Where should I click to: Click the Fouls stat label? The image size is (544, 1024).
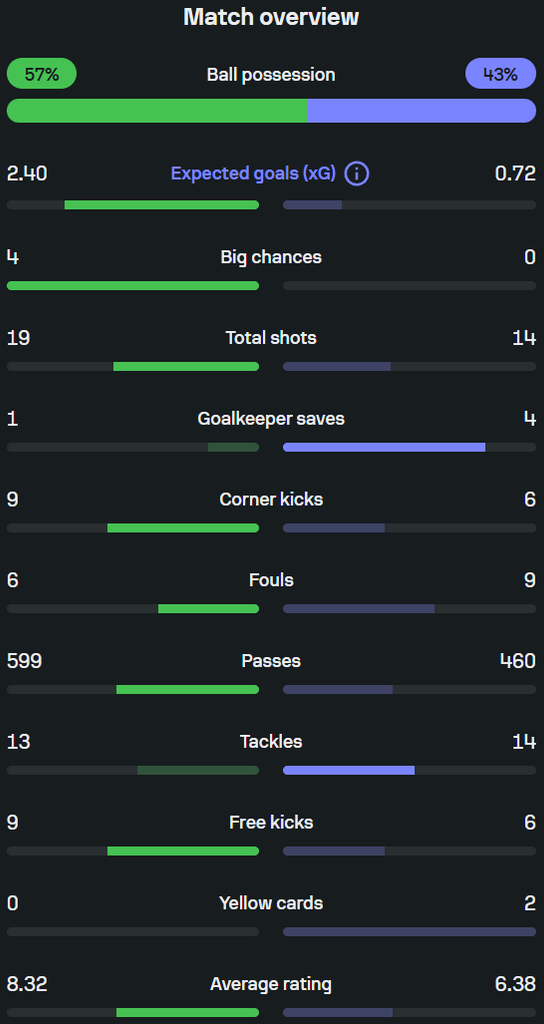coord(271,580)
